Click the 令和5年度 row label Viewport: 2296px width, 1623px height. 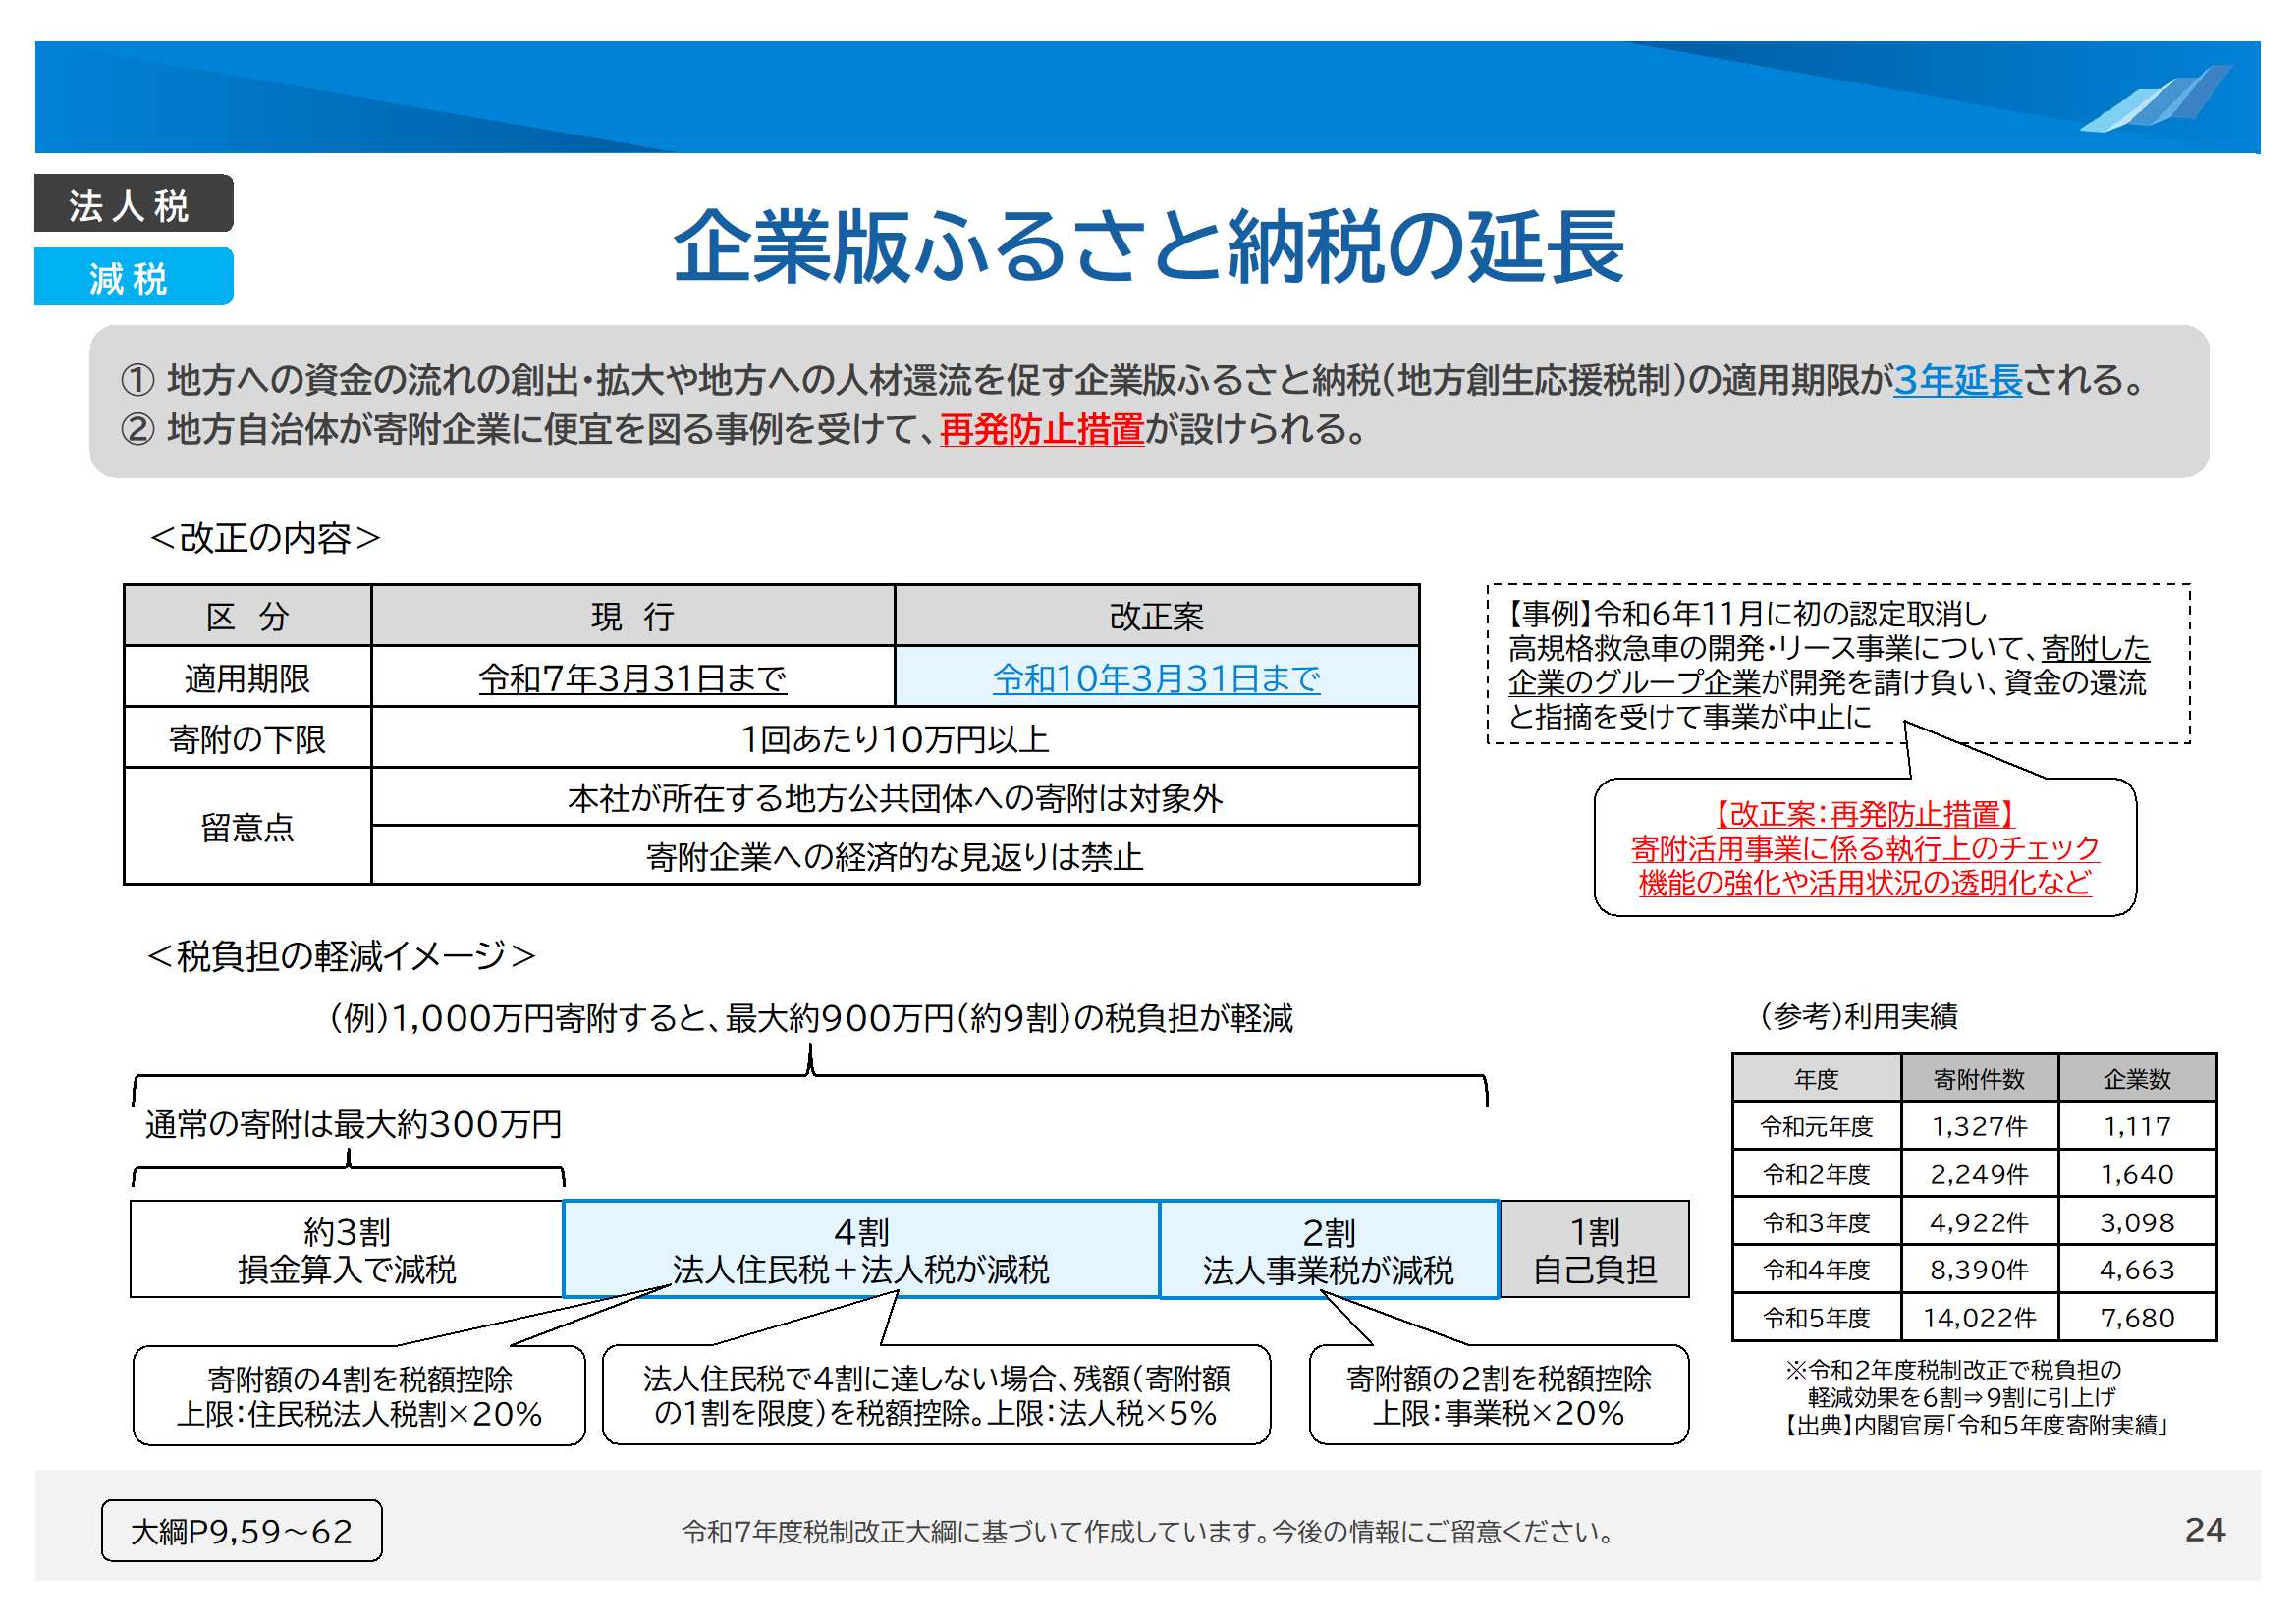[x=1816, y=1318]
